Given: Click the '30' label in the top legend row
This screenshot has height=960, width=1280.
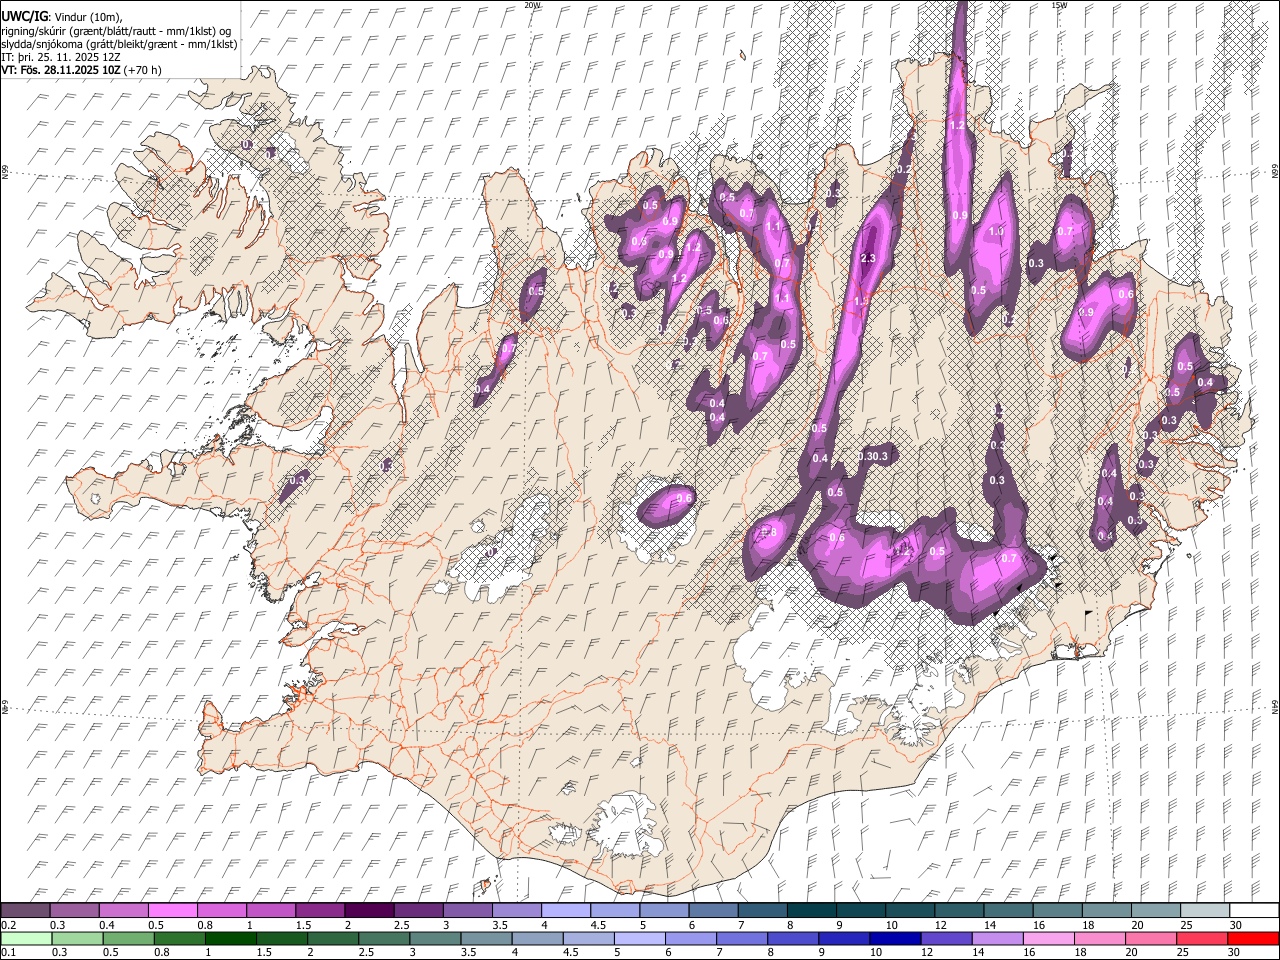Looking at the screenshot, I should click(1235, 925).
